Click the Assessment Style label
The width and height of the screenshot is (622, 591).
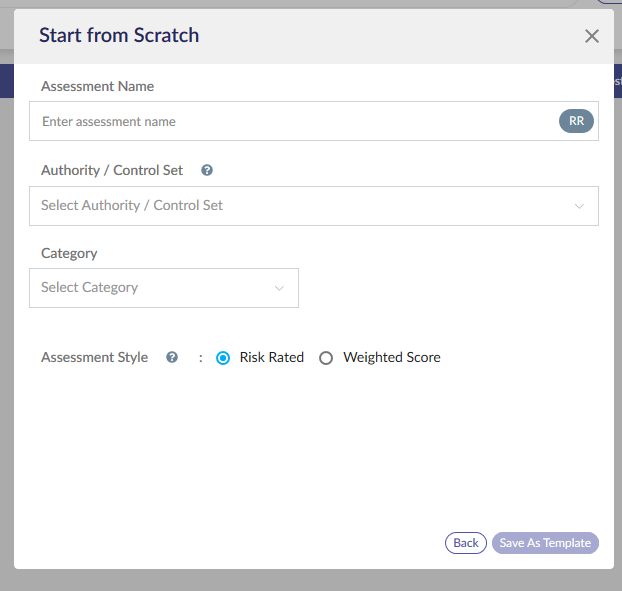(94, 357)
